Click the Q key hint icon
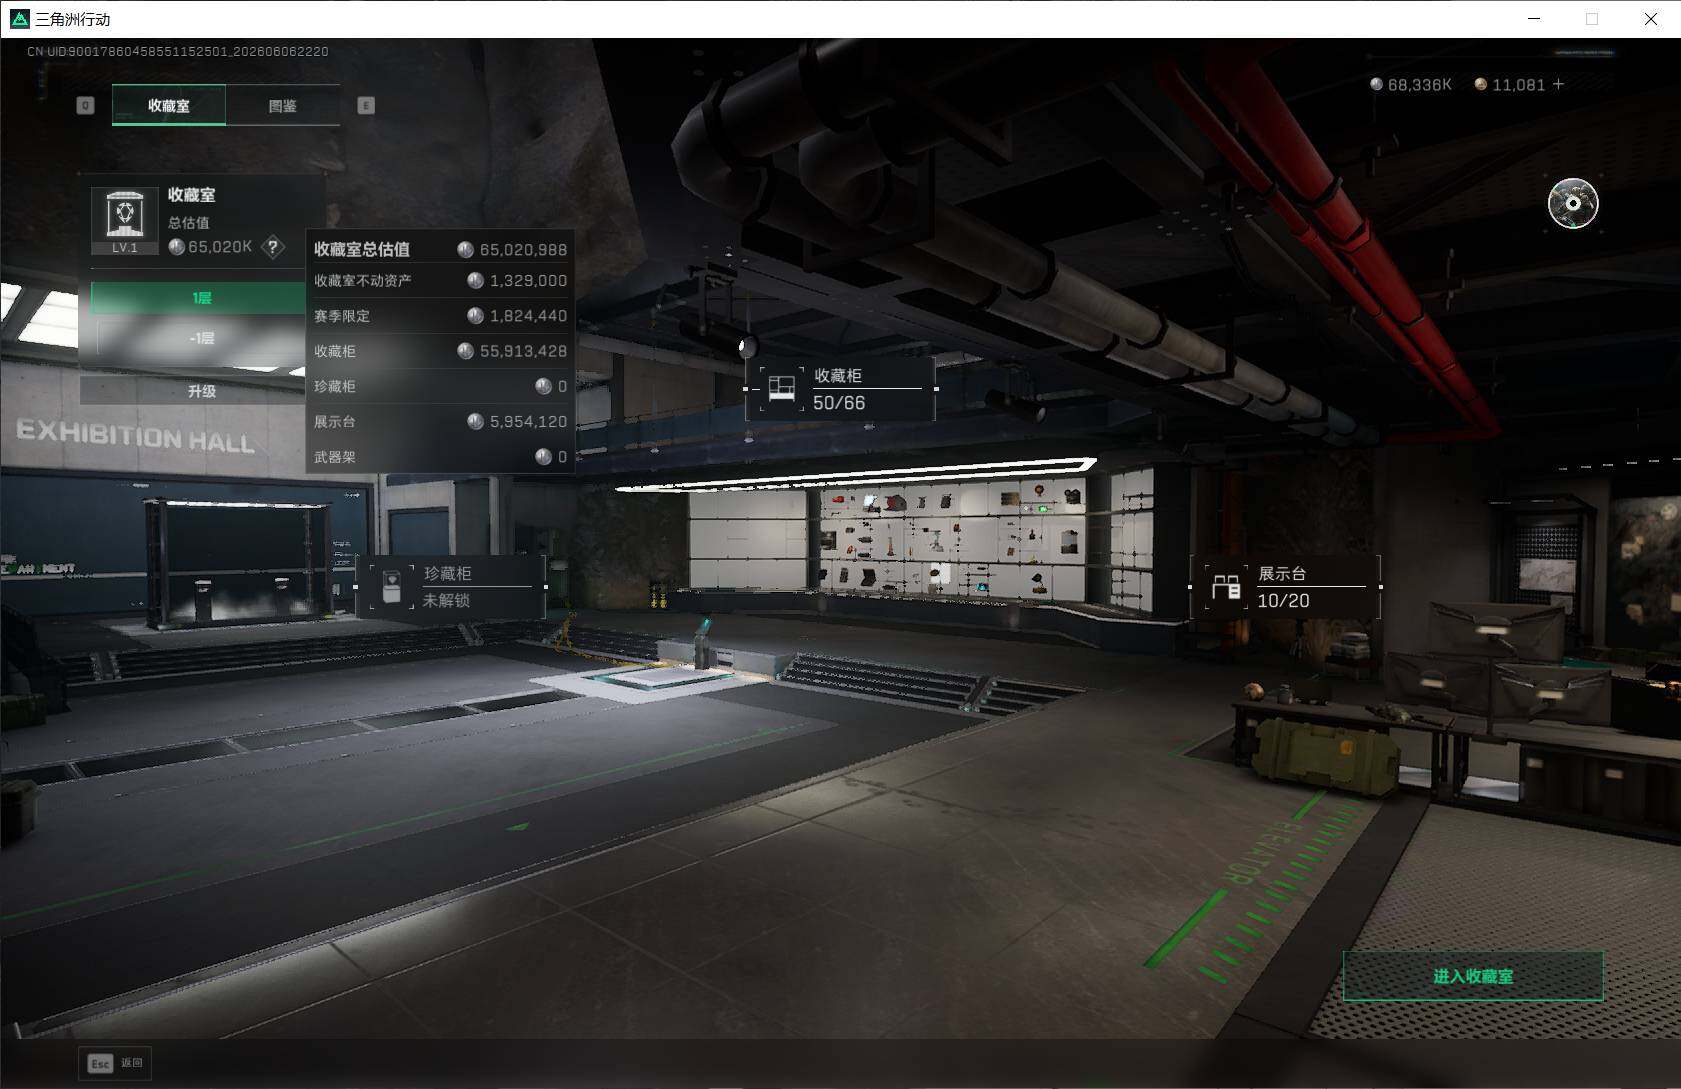This screenshot has width=1681, height=1089. (86, 105)
